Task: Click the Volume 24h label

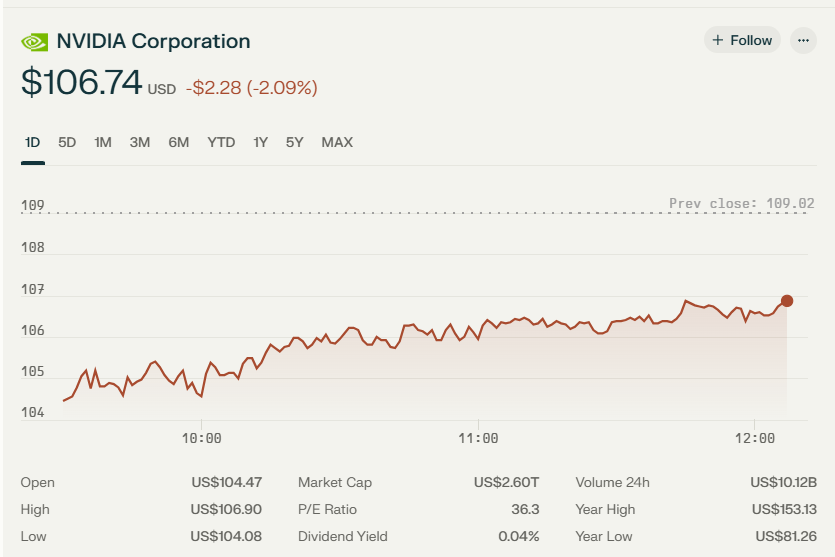Action: pos(612,482)
